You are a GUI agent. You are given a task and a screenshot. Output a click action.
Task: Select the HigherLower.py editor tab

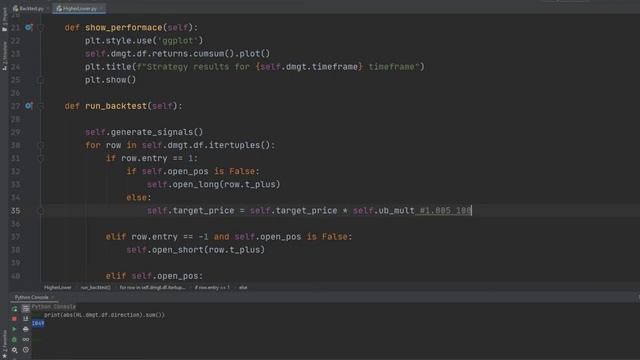[x=80, y=8]
